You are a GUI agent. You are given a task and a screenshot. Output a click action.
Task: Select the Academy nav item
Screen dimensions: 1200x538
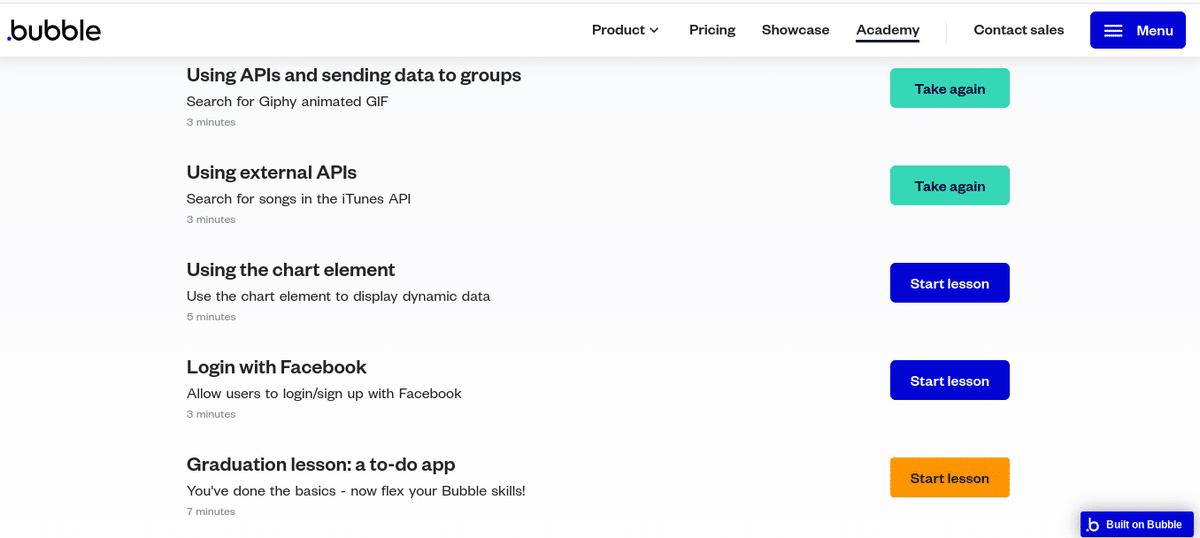887,31
